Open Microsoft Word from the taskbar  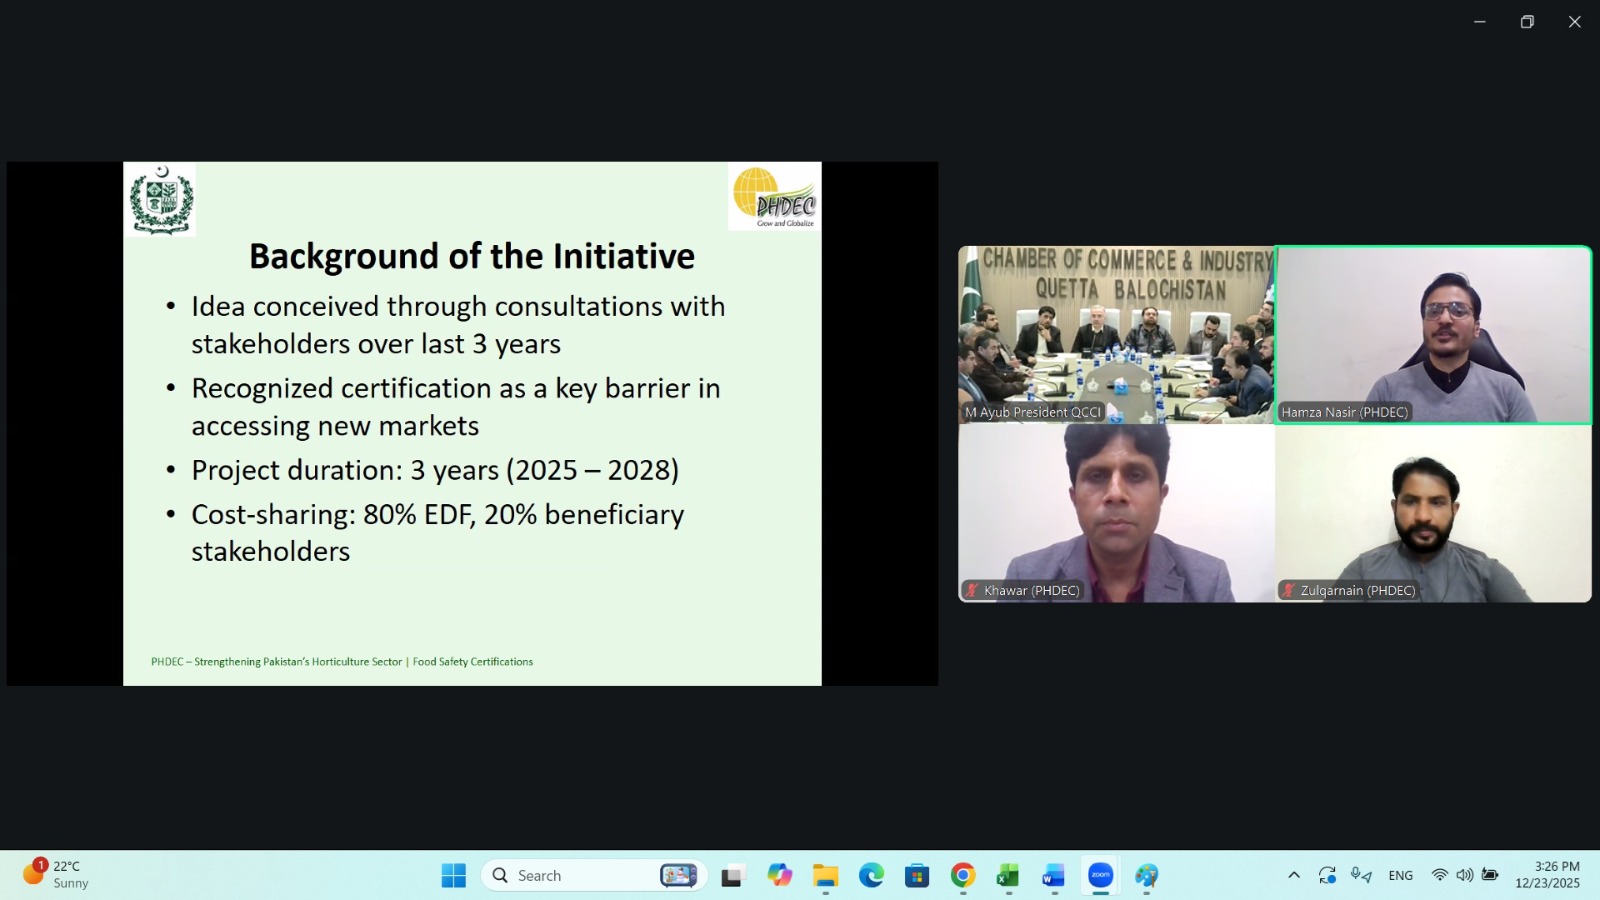pyautogui.click(x=1053, y=876)
